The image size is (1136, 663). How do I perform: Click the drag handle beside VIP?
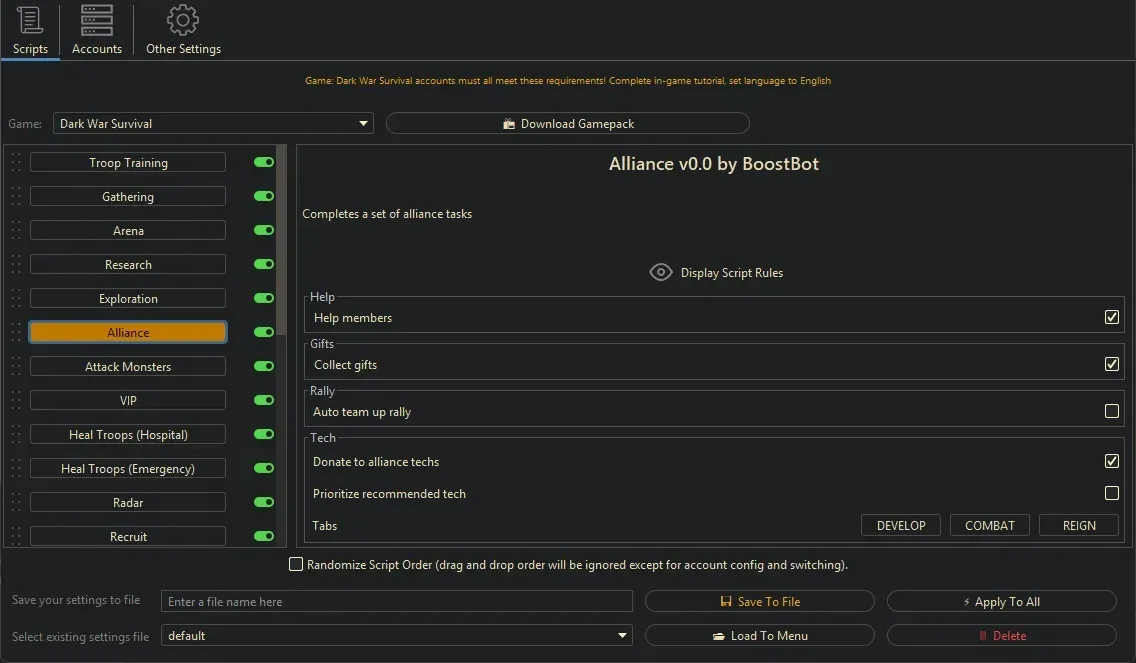pos(16,401)
